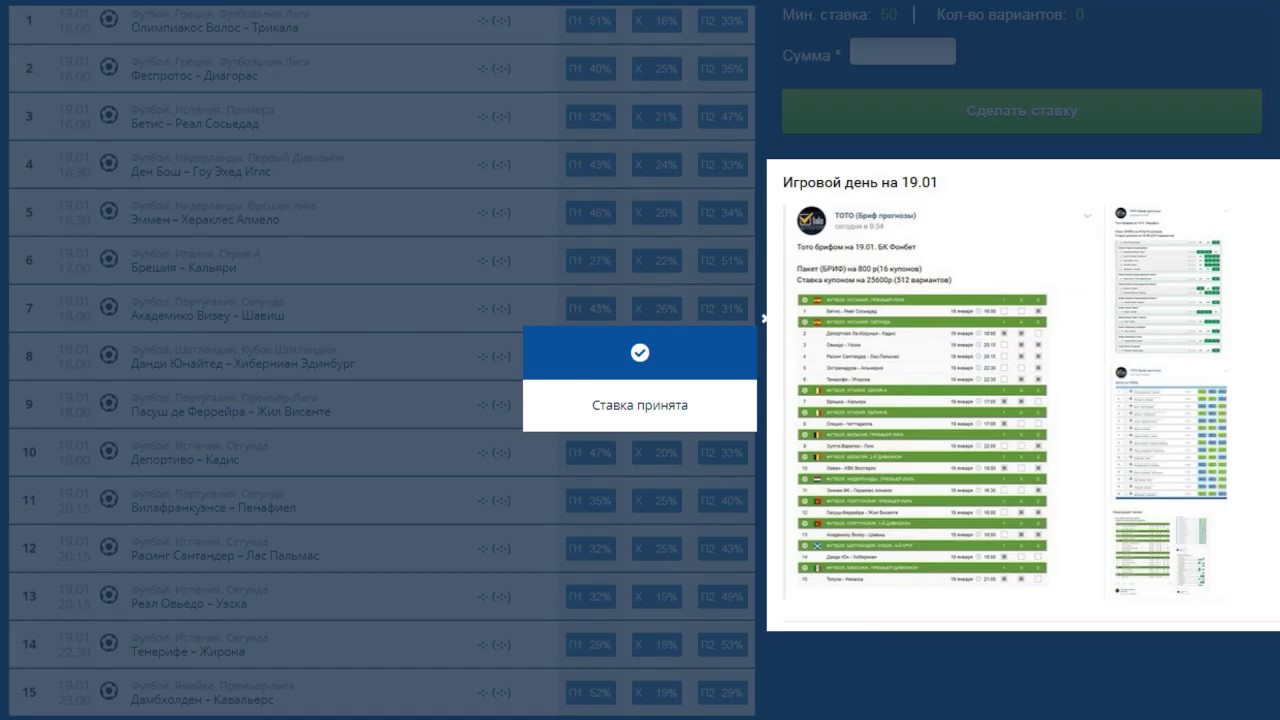Image resolution: width=1280 pixels, height=720 pixels.
Task: Click match name Бетис – Реал Сосьедад
Action: point(195,124)
